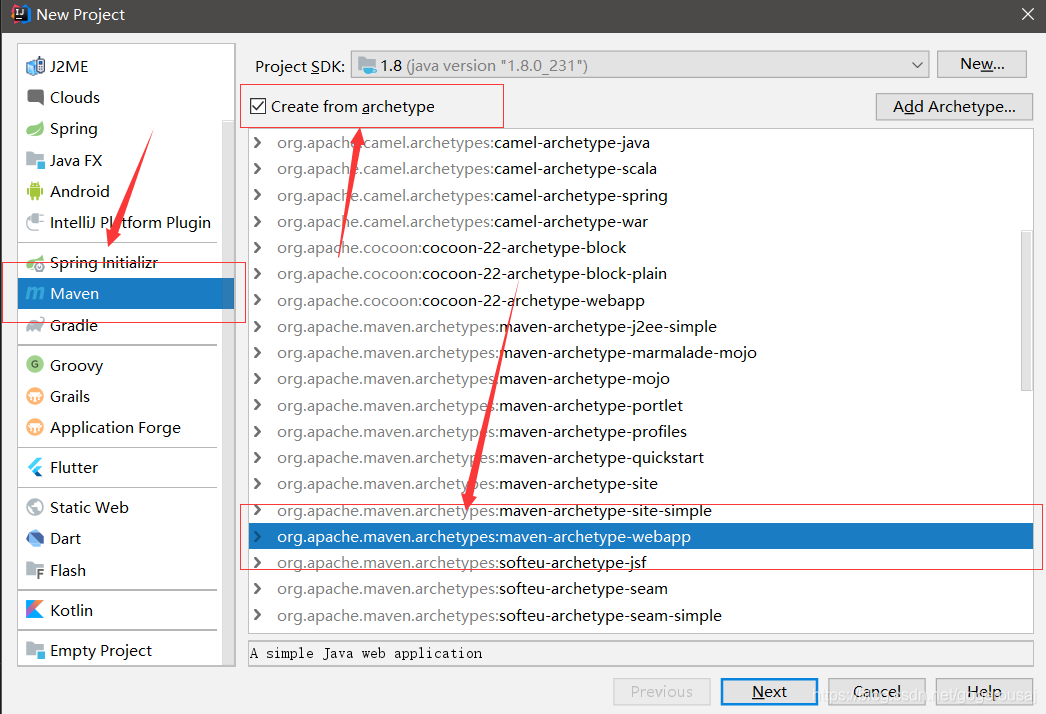Select maven-archetype-profiles row
Image resolution: width=1046 pixels, height=714 pixels.
tap(640, 432)
